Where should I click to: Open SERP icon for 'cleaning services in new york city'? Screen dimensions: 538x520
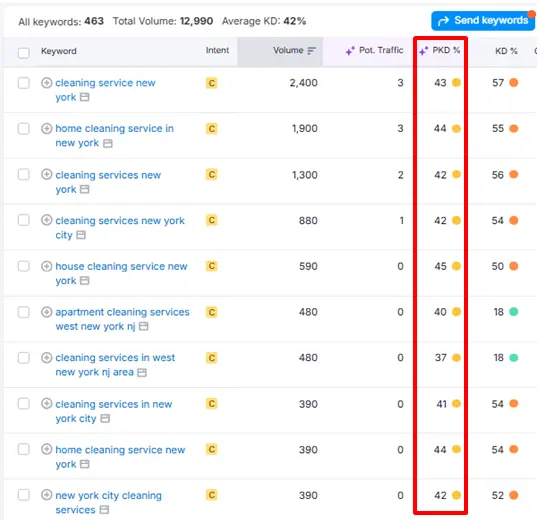point(105,418)
